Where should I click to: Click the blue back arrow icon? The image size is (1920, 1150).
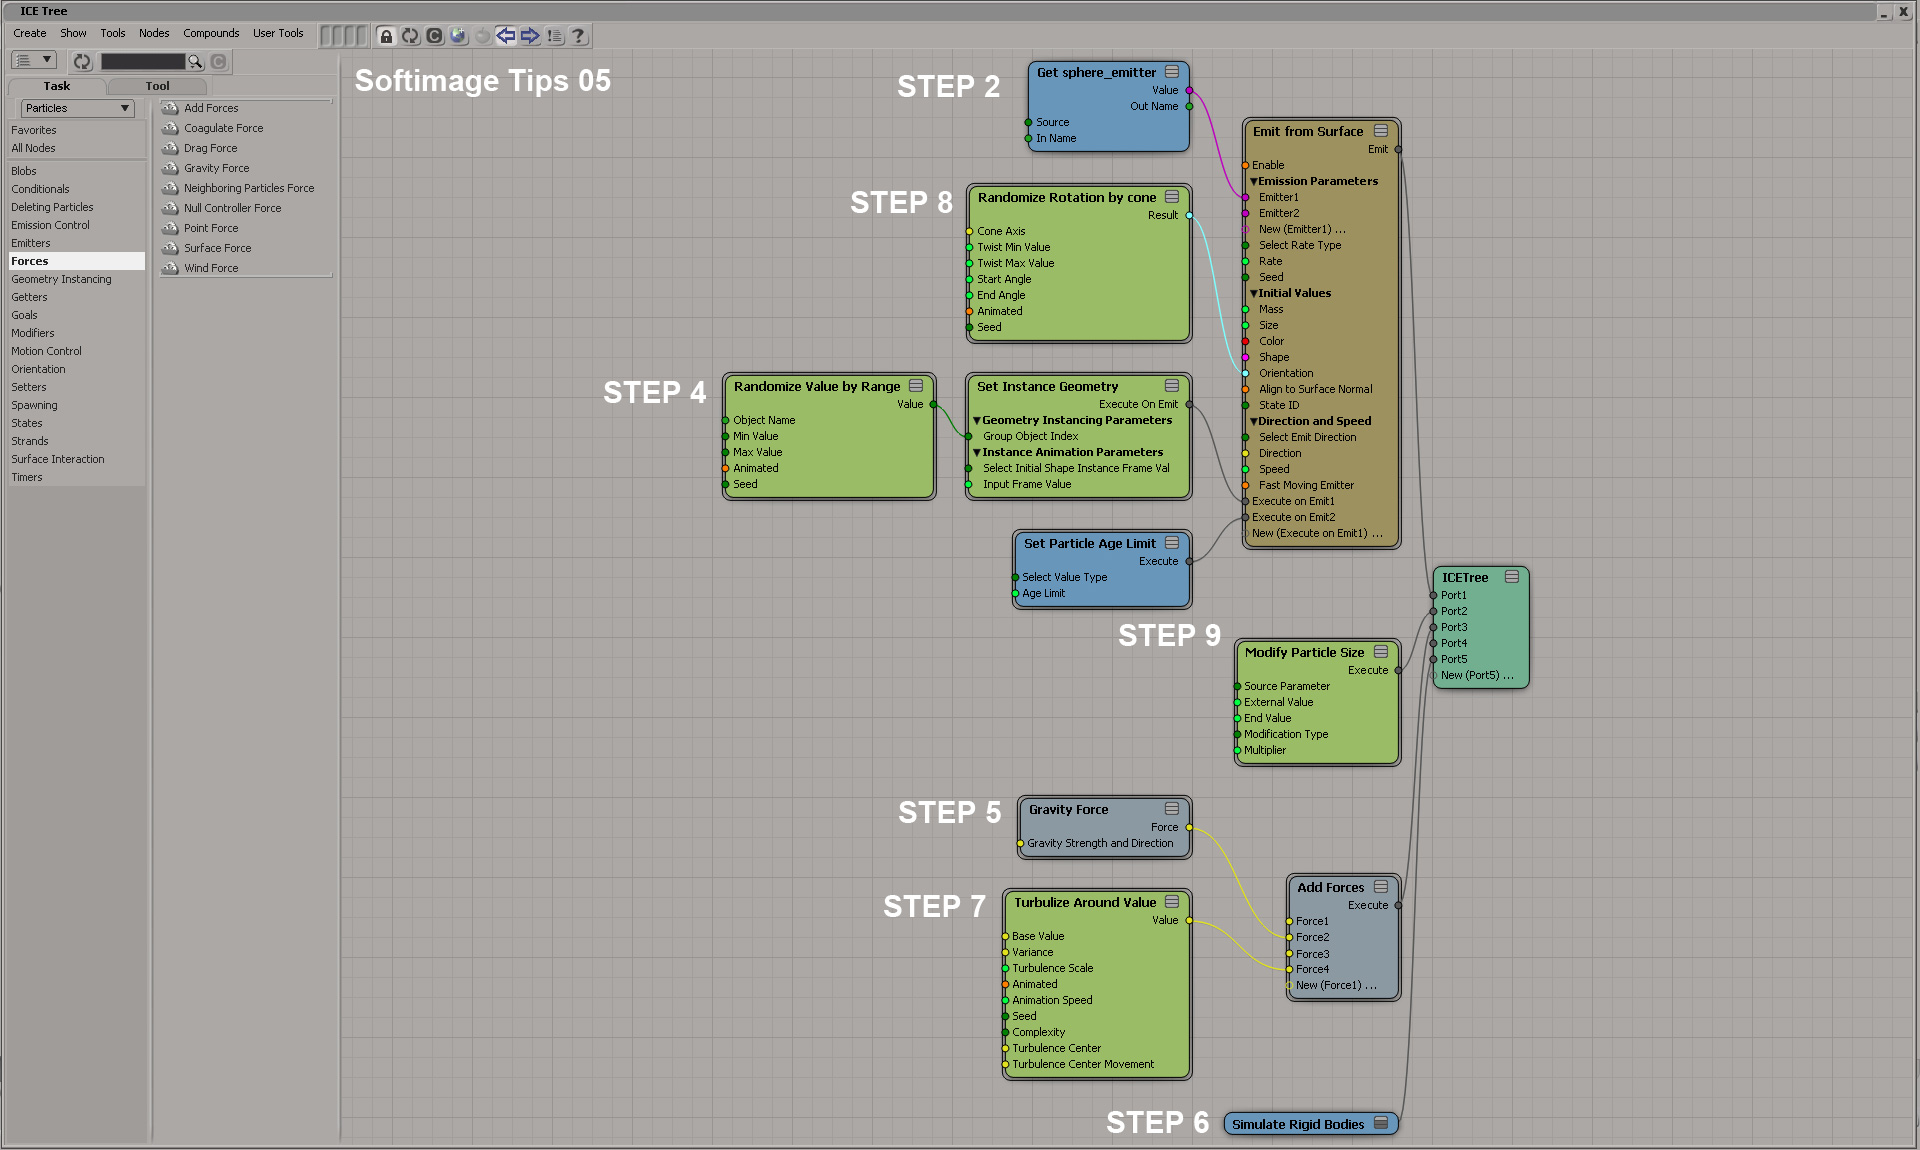tap(506, 36)
